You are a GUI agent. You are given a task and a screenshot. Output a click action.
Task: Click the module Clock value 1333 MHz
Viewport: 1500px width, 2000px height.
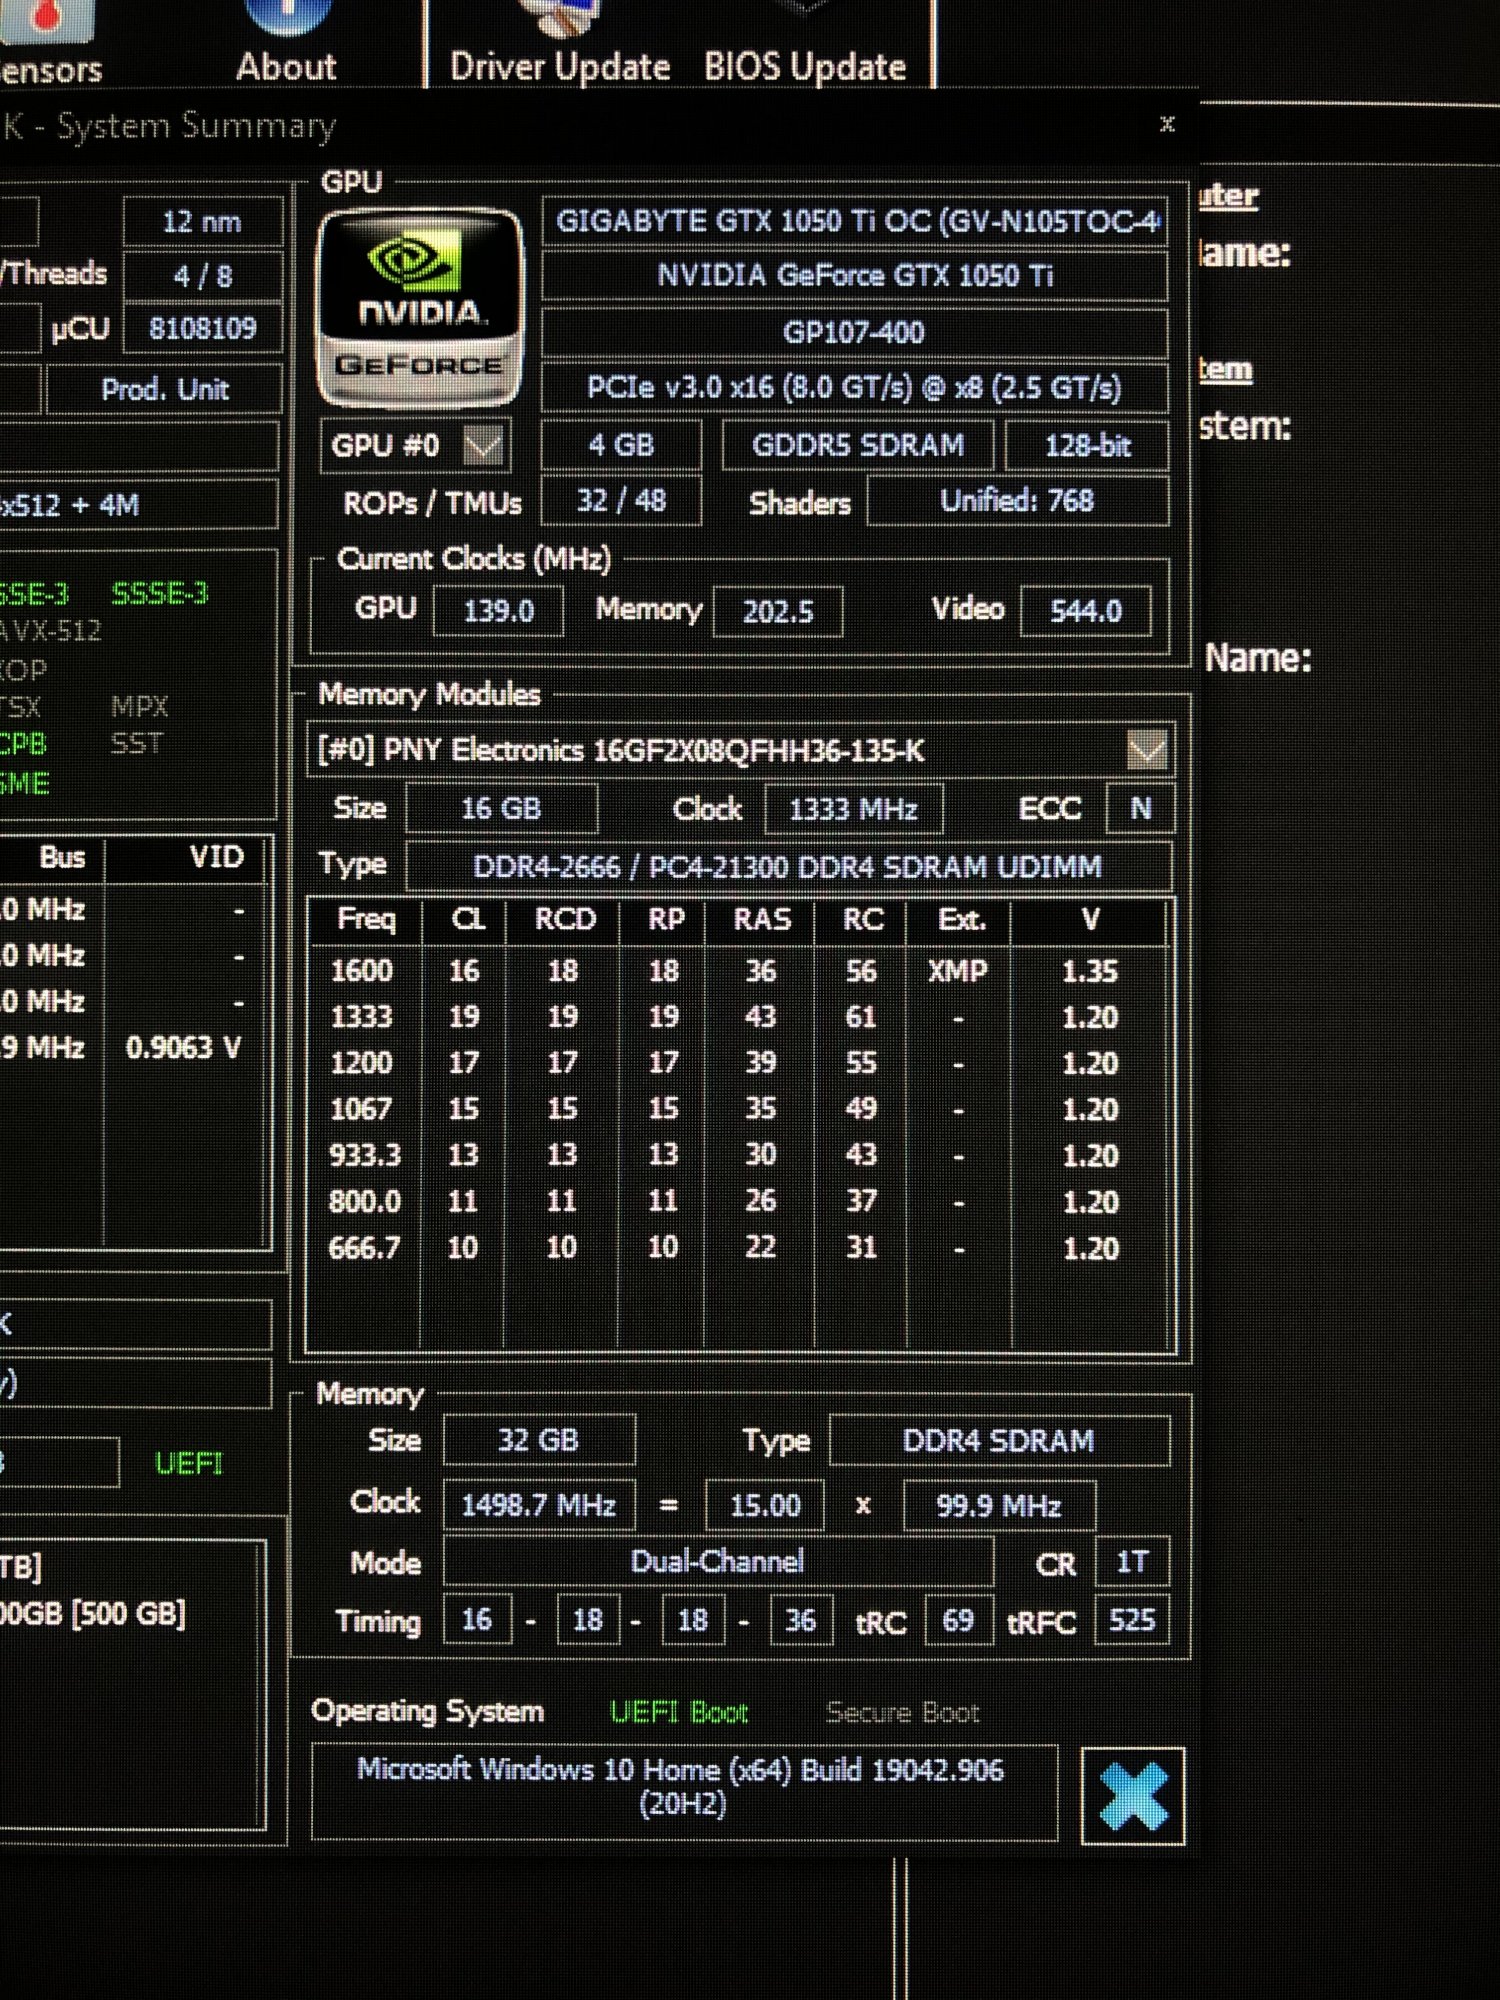pyautogui.click(x=853, y=809)
